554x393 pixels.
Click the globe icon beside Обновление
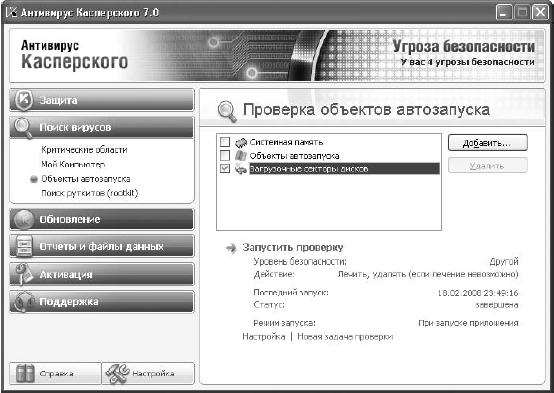[x=24, y=219]
